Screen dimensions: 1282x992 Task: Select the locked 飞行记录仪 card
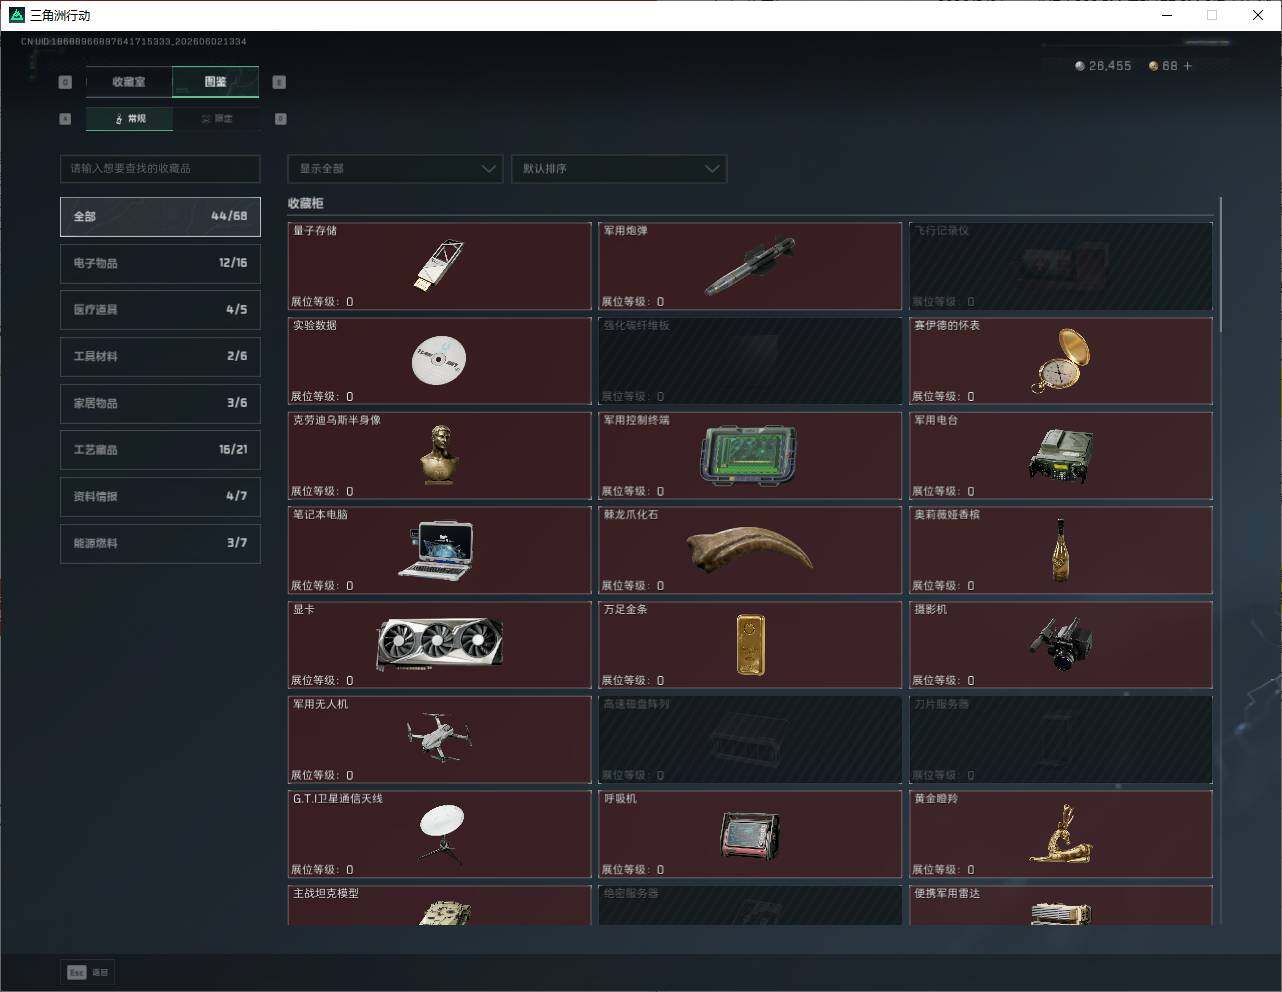(x=1061, y=266)
